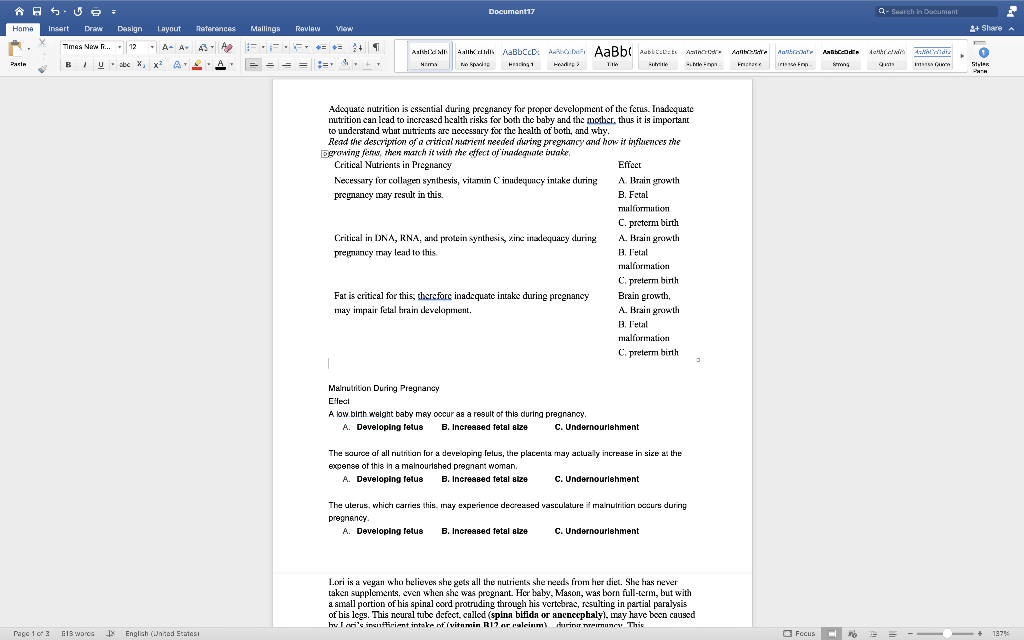Open the font name dropdown
The width and height of the screenshot is (1024, 640).
[120, 47]
